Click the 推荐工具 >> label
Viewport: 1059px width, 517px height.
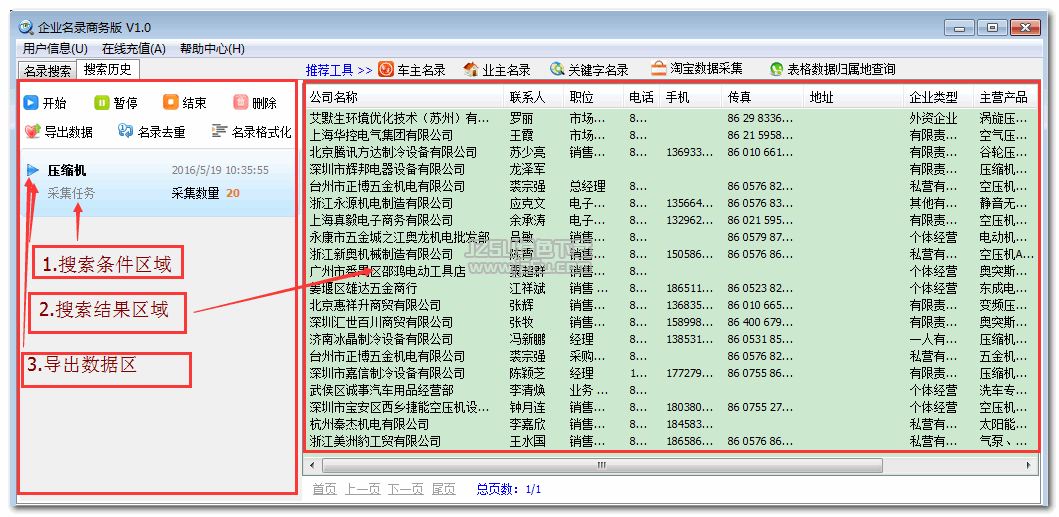[x=339, y=70]
